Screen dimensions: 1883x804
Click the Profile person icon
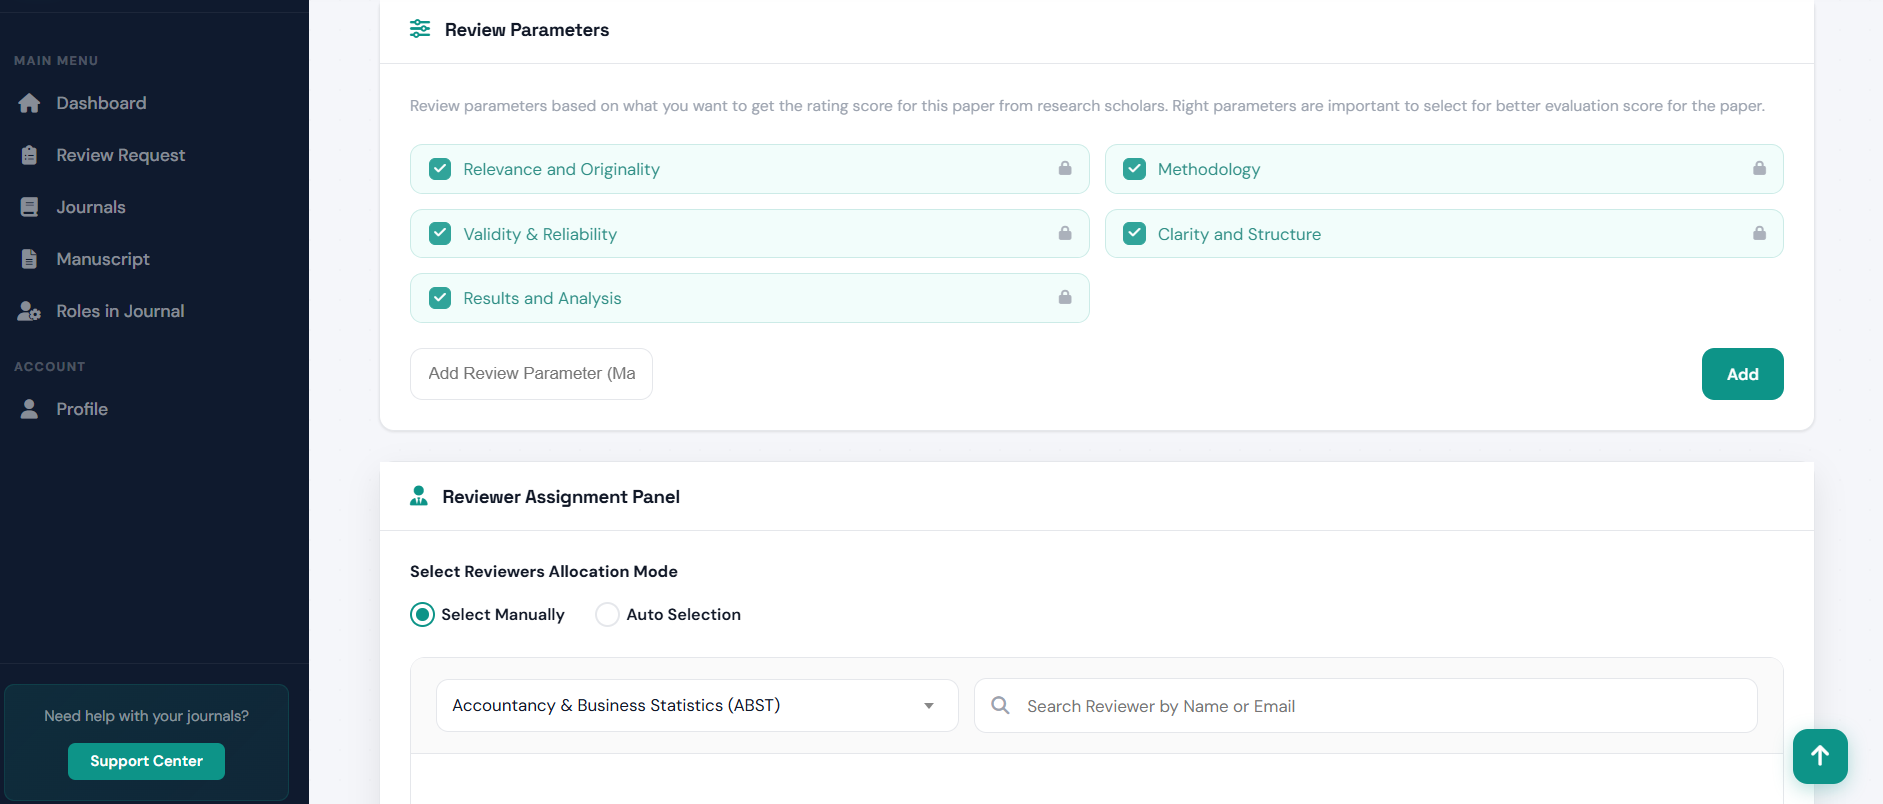(29, 409)
